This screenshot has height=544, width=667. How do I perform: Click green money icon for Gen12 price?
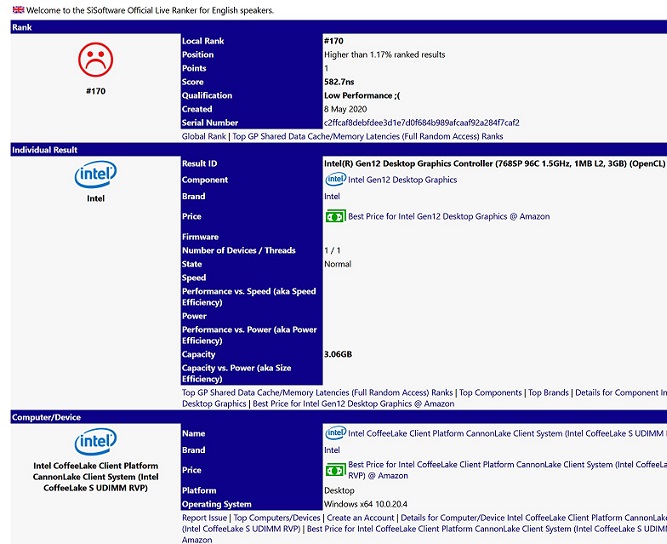coord(336,217)
